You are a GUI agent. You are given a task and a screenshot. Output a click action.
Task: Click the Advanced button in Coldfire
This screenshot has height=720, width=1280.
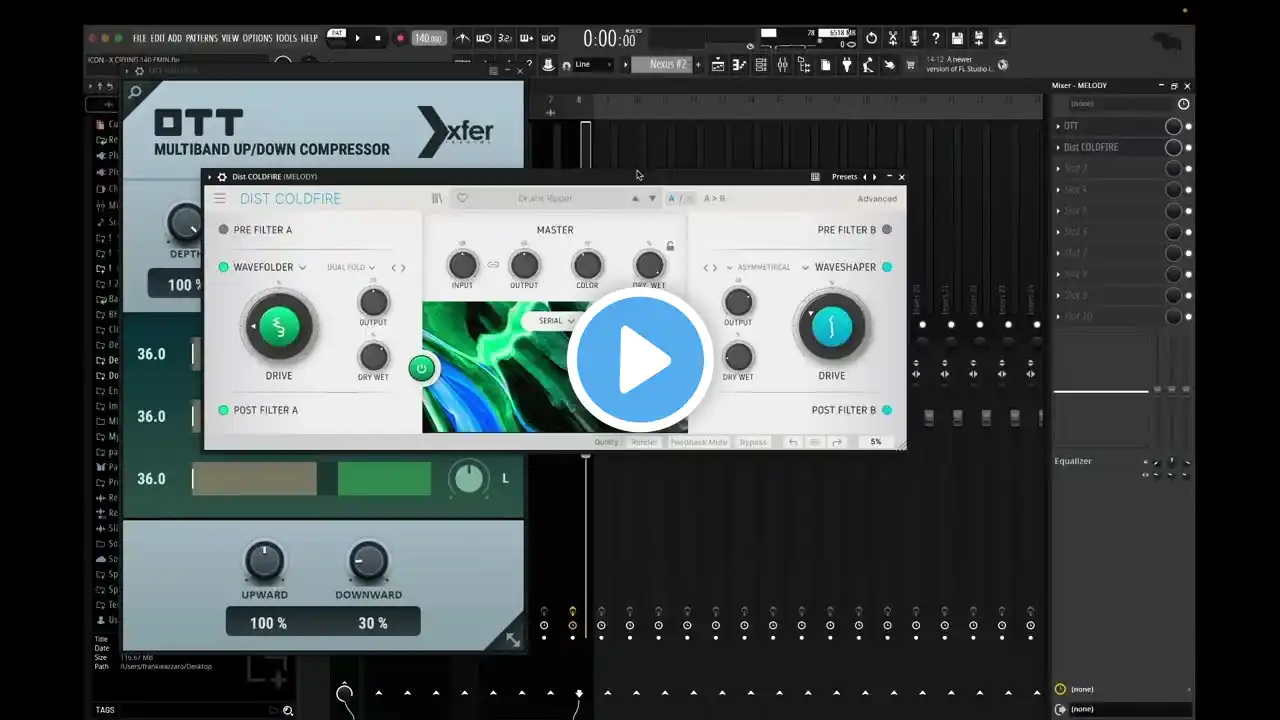pyautogui.click(x=877, y=199)
